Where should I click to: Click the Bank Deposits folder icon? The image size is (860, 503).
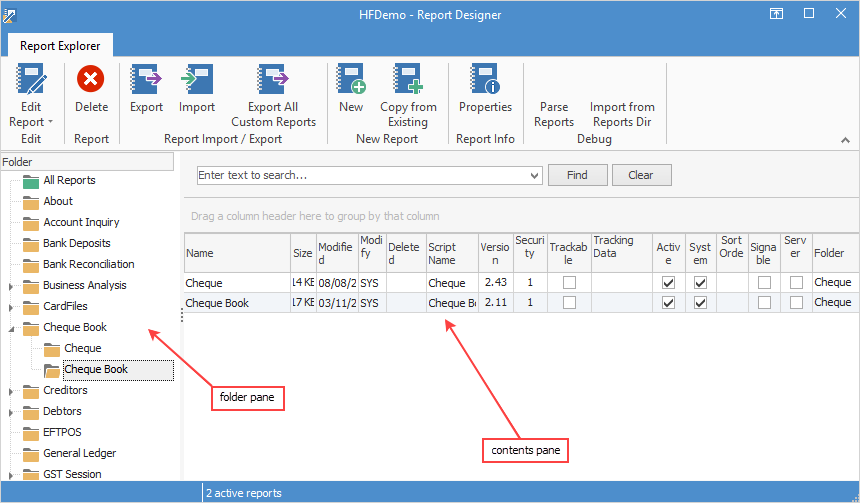[x=31, y=244]
